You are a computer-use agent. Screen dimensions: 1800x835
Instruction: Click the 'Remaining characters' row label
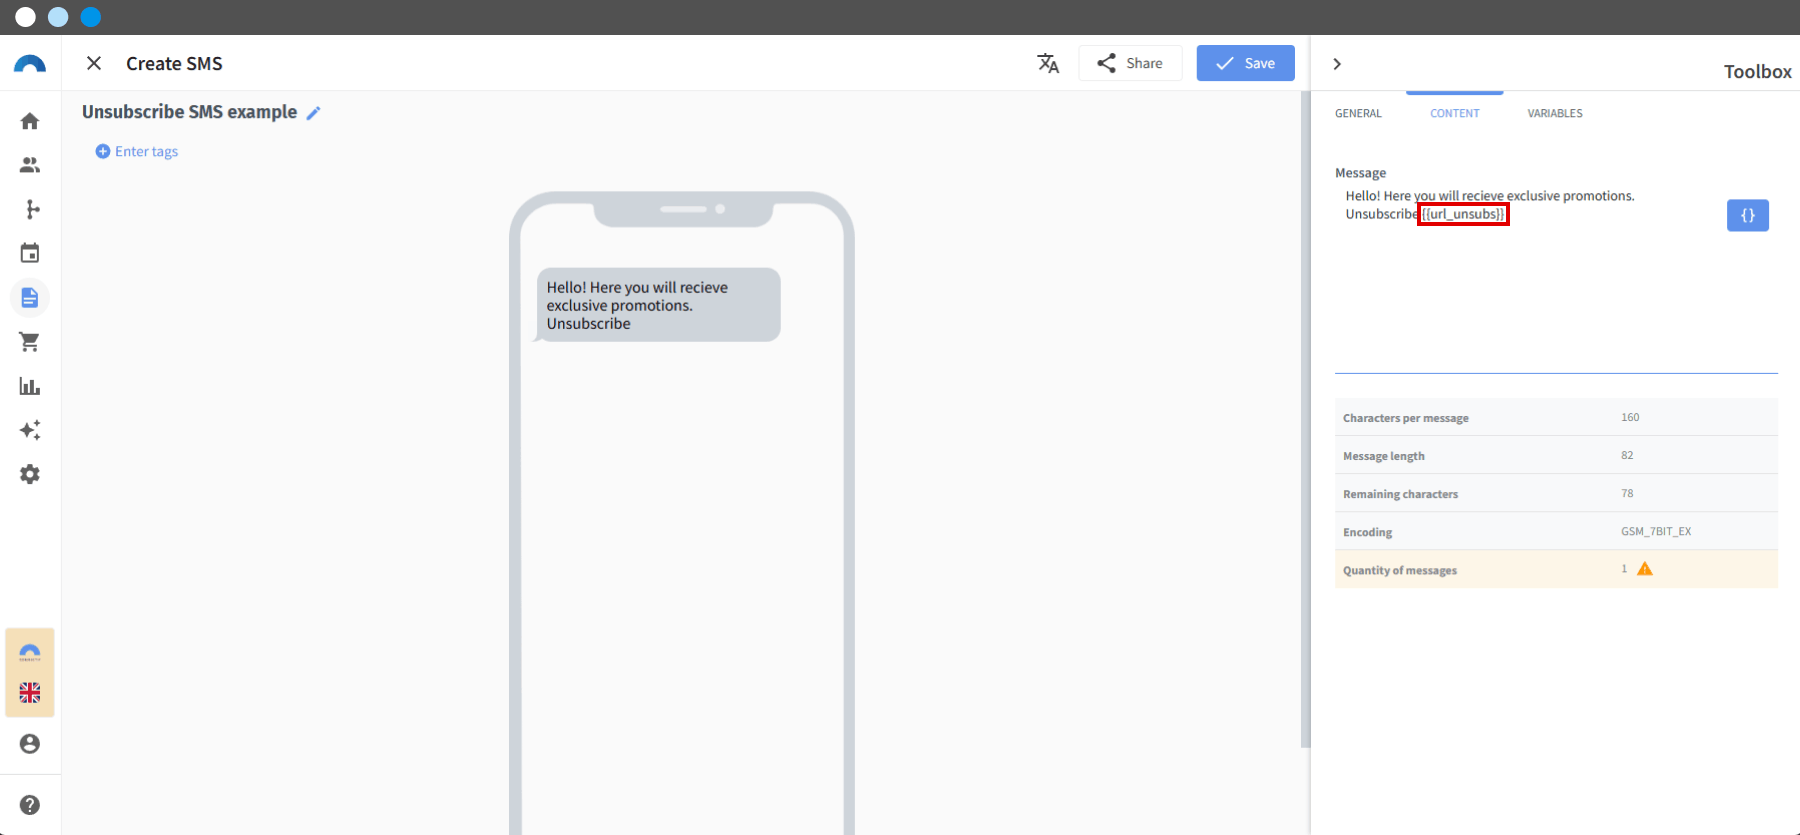(1400, 494)
